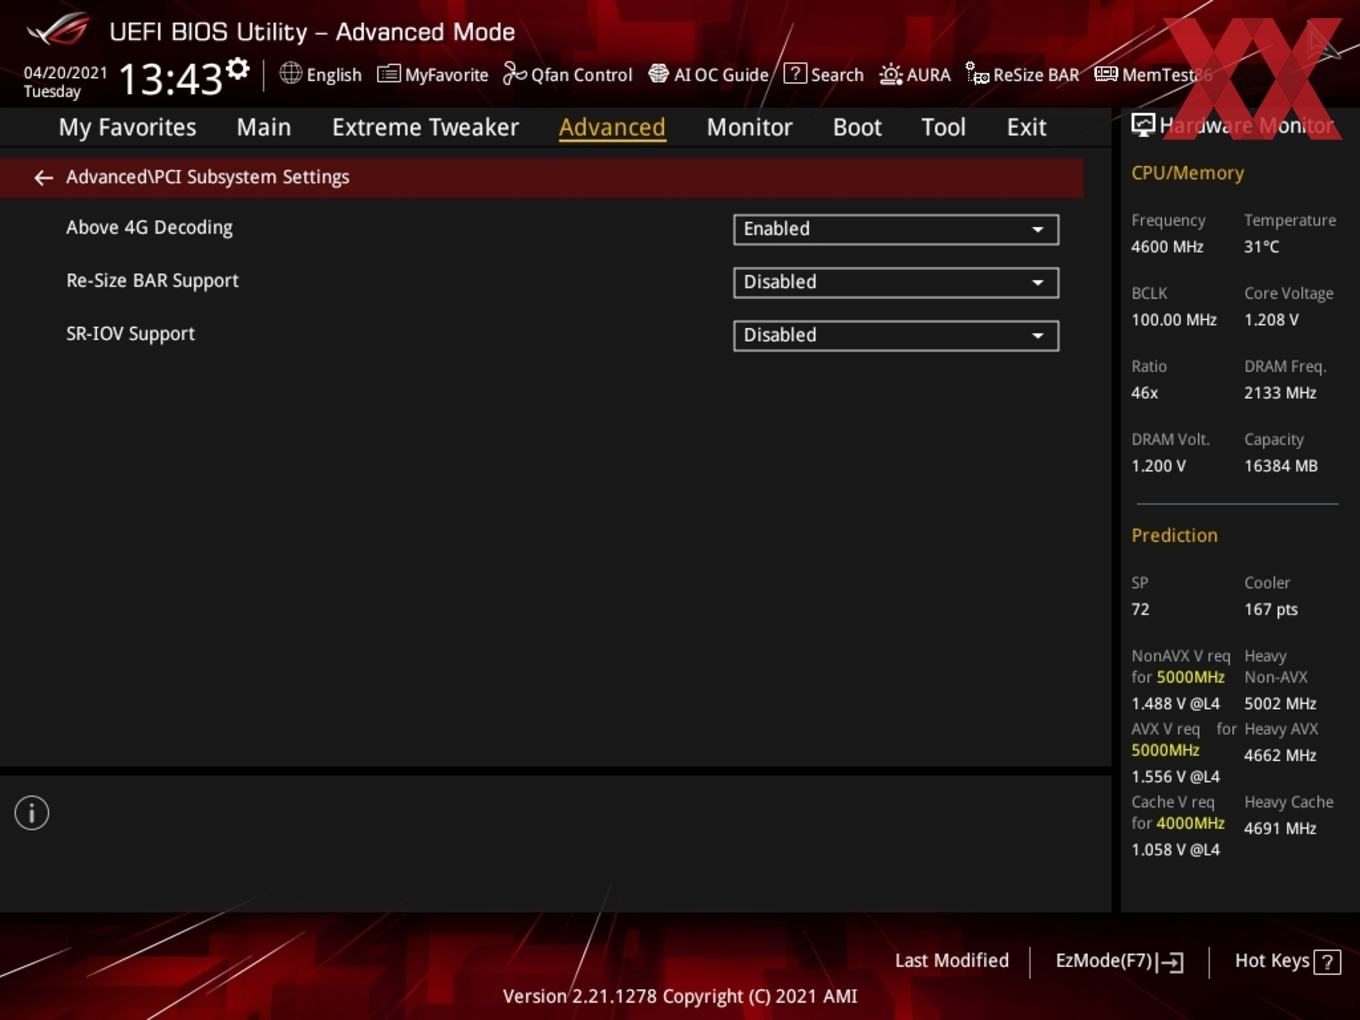Click the Hardware Monitor screen icon

1143,125
